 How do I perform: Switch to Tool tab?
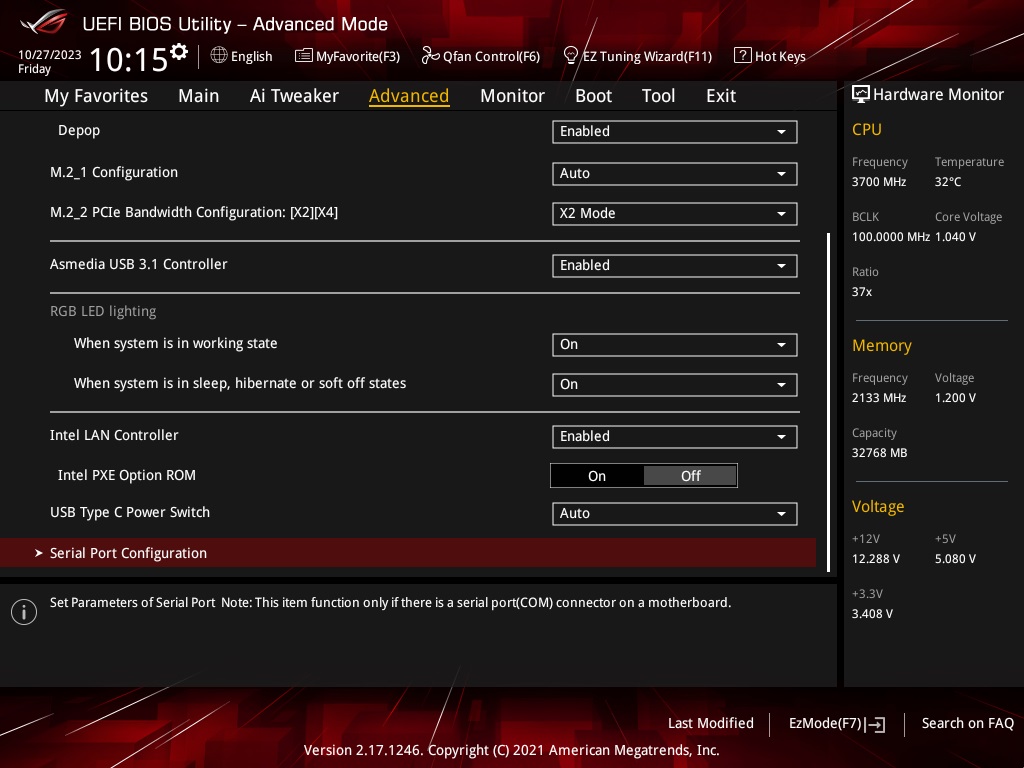coord(658,96)
